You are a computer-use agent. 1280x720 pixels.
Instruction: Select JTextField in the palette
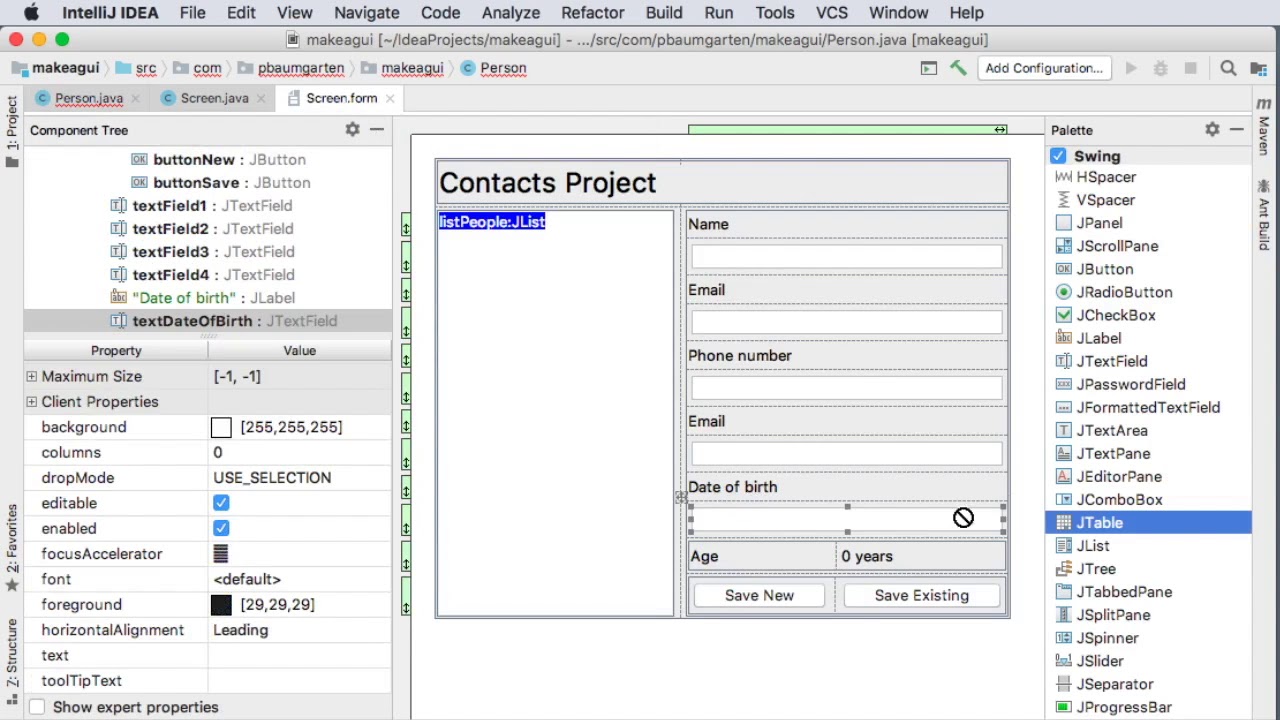tap(1112, 361)
